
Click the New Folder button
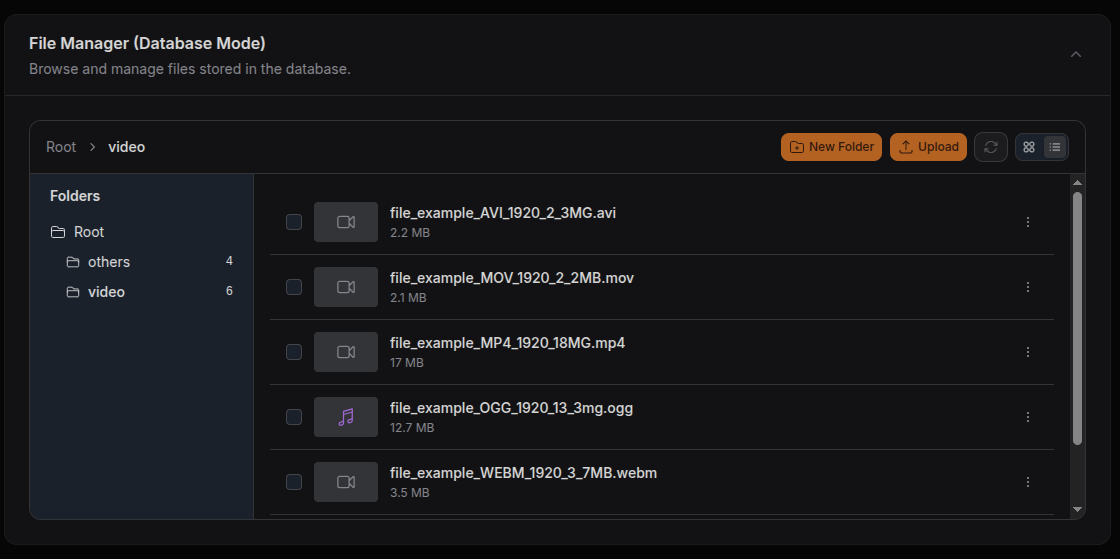tap(831, 147)
